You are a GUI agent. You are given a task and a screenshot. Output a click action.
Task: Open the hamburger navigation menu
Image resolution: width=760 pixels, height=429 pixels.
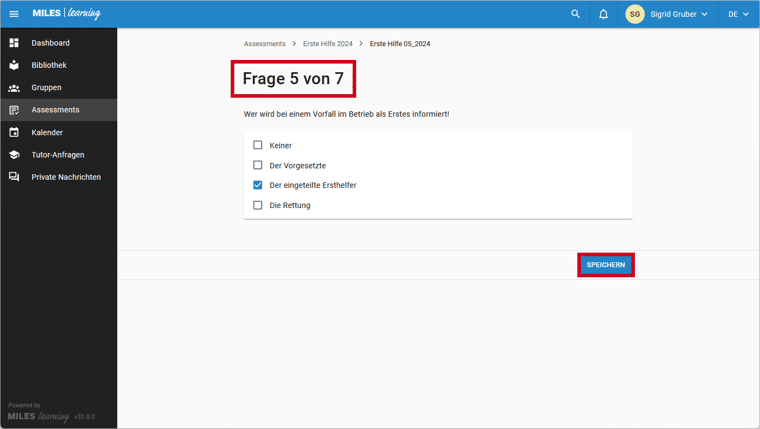click(14, 14)
